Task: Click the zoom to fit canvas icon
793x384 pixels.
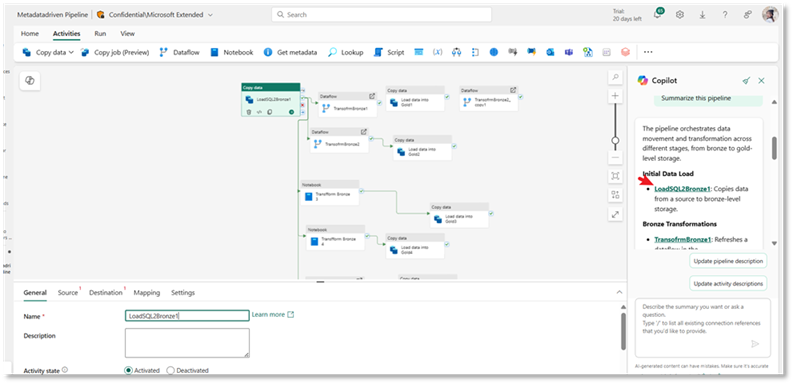Action: point(615,176)
